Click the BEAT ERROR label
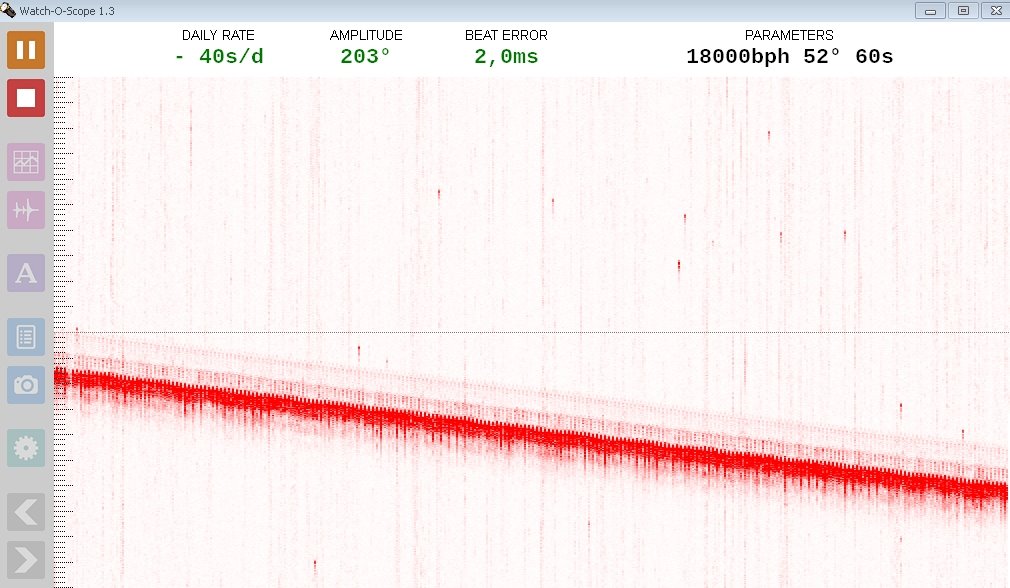 pos(506,35)
